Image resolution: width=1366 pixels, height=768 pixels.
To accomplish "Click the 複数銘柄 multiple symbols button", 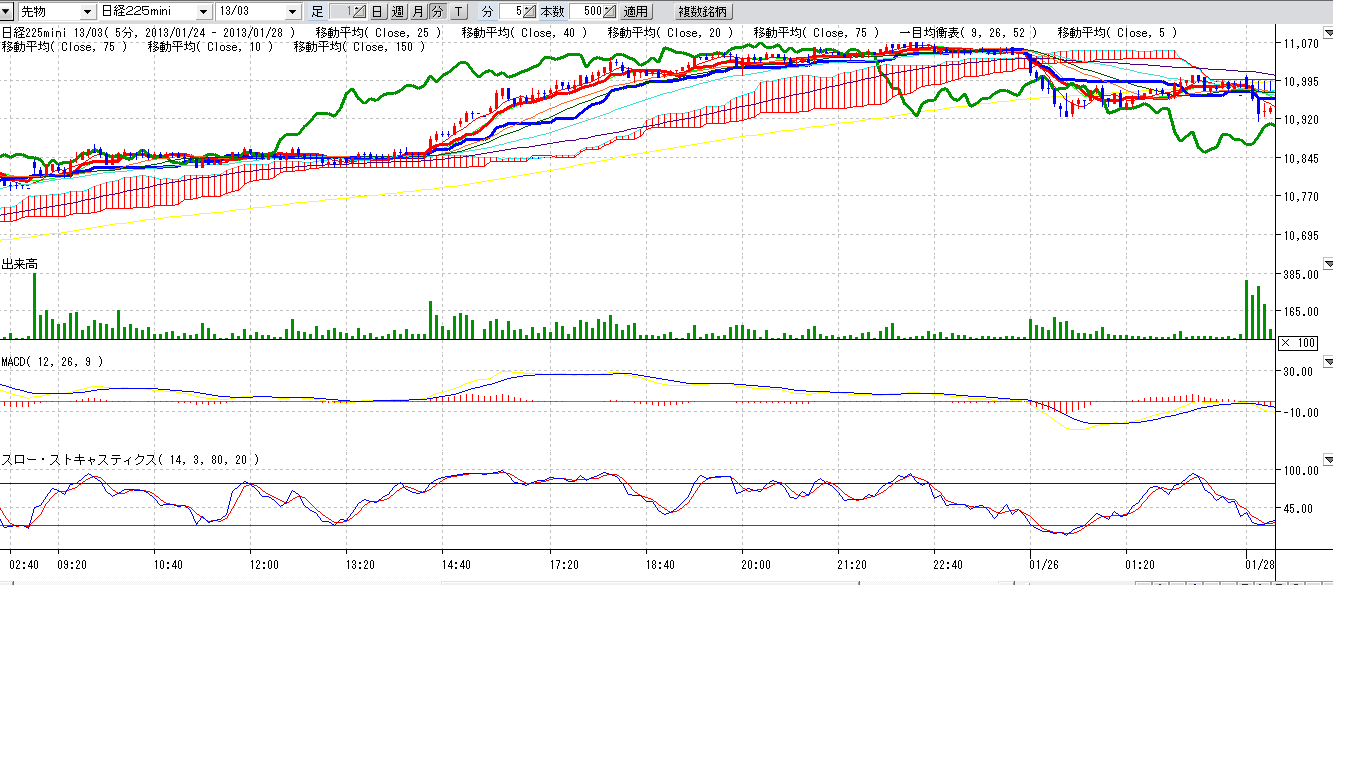I will [703, 12].
